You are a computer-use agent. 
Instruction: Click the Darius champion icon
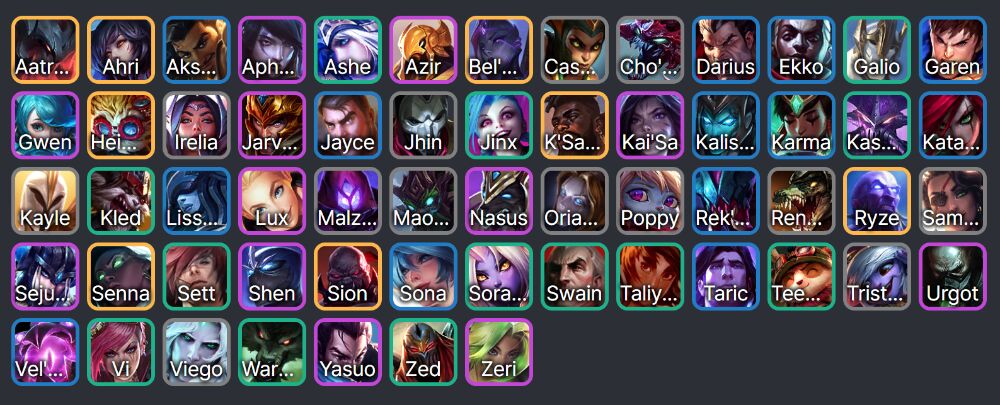[x=726, y=50]
